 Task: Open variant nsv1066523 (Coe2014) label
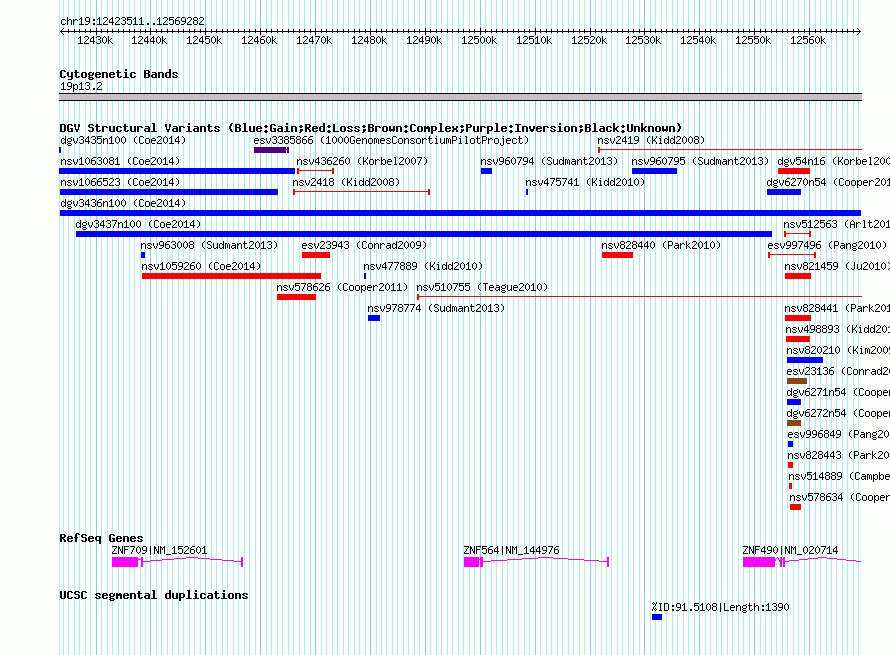point(120,182)
